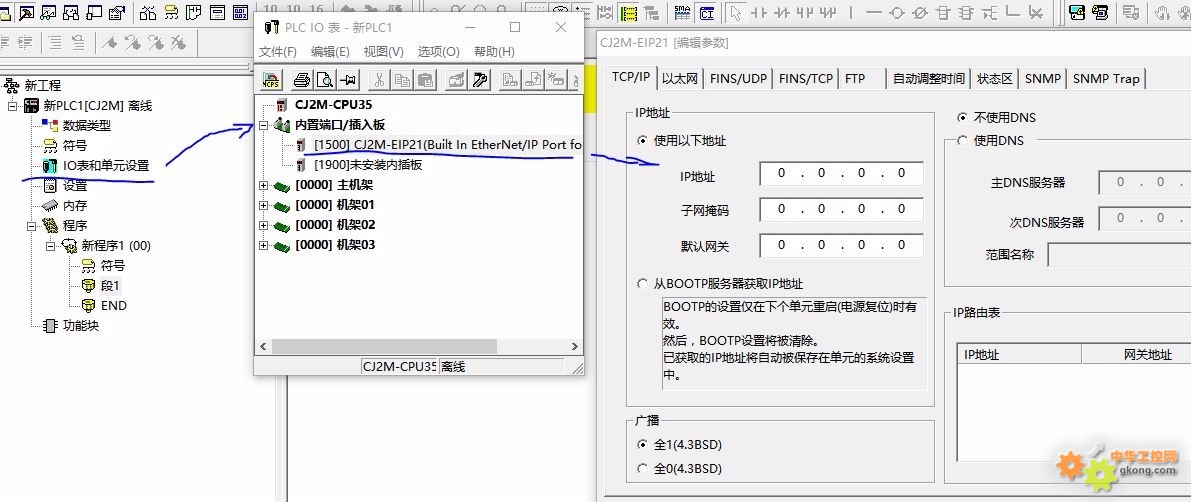
Task: Expand [0000] 机架02 node
Action: tap(264, 226)
